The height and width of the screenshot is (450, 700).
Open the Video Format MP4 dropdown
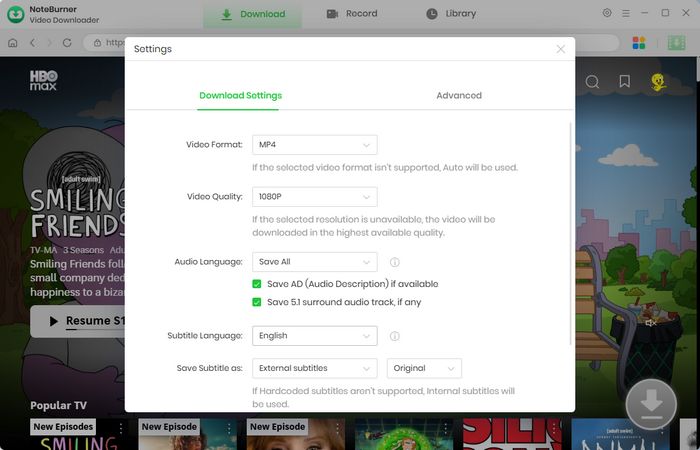click(314, 145)
